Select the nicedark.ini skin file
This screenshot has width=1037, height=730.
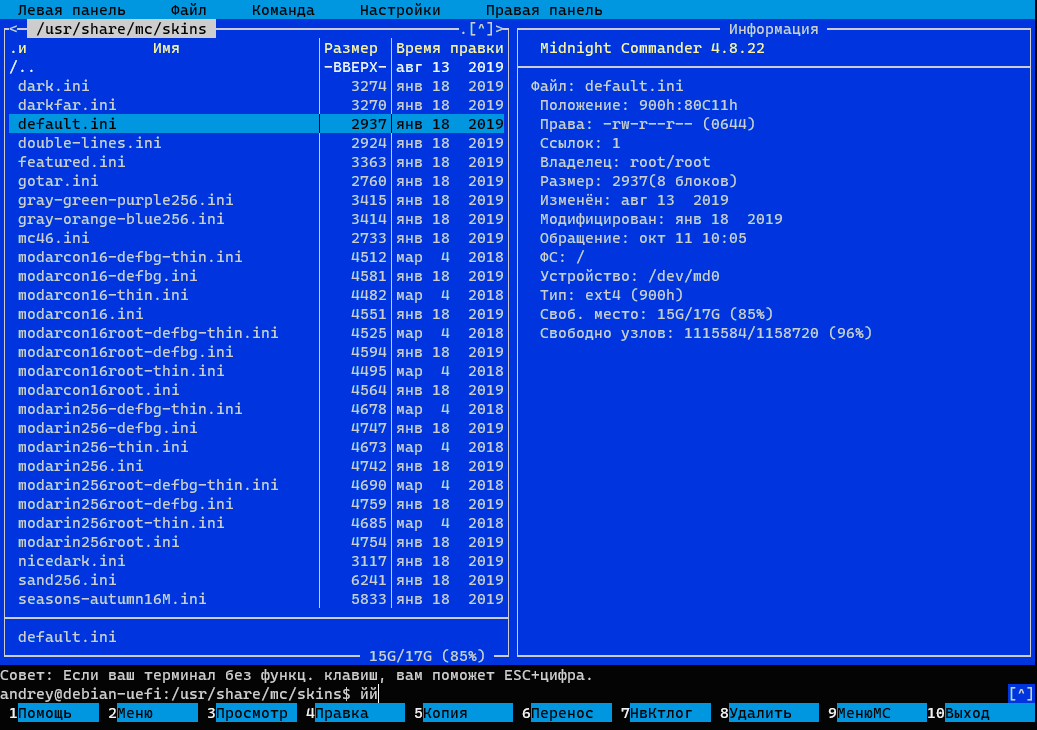point(71,561)
